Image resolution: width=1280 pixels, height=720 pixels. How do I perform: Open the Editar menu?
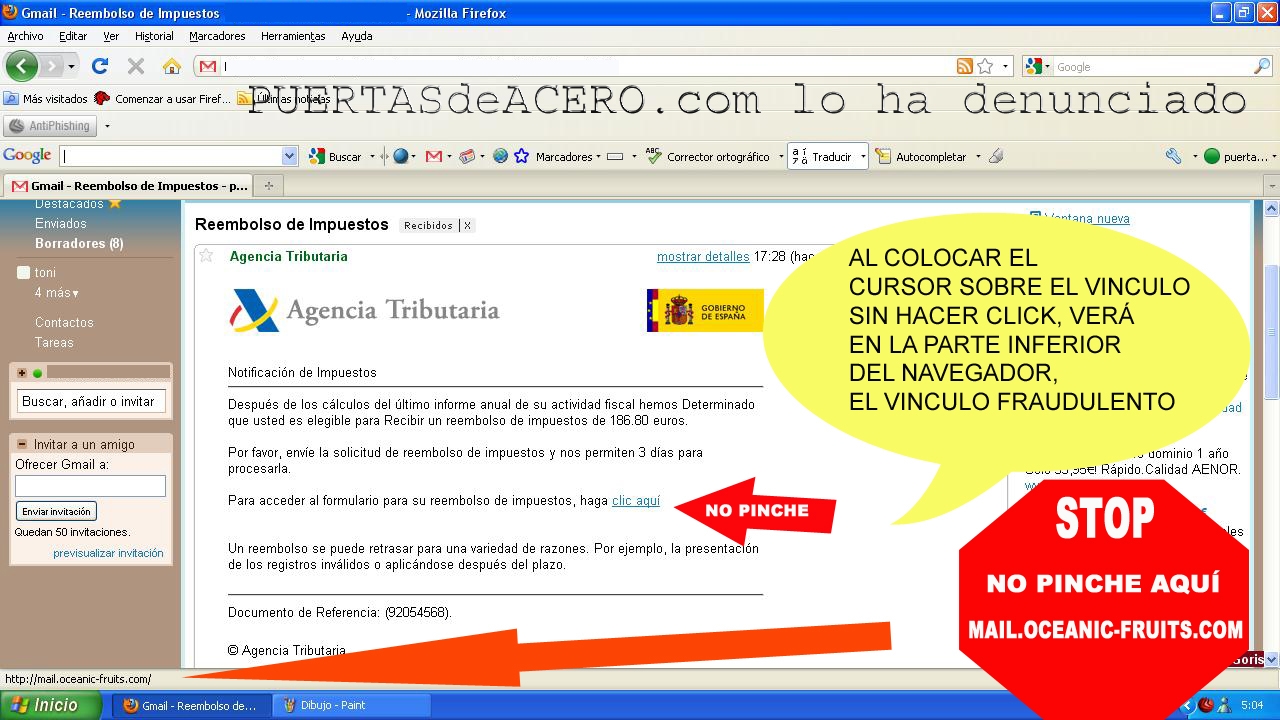[x=73, y=36]
